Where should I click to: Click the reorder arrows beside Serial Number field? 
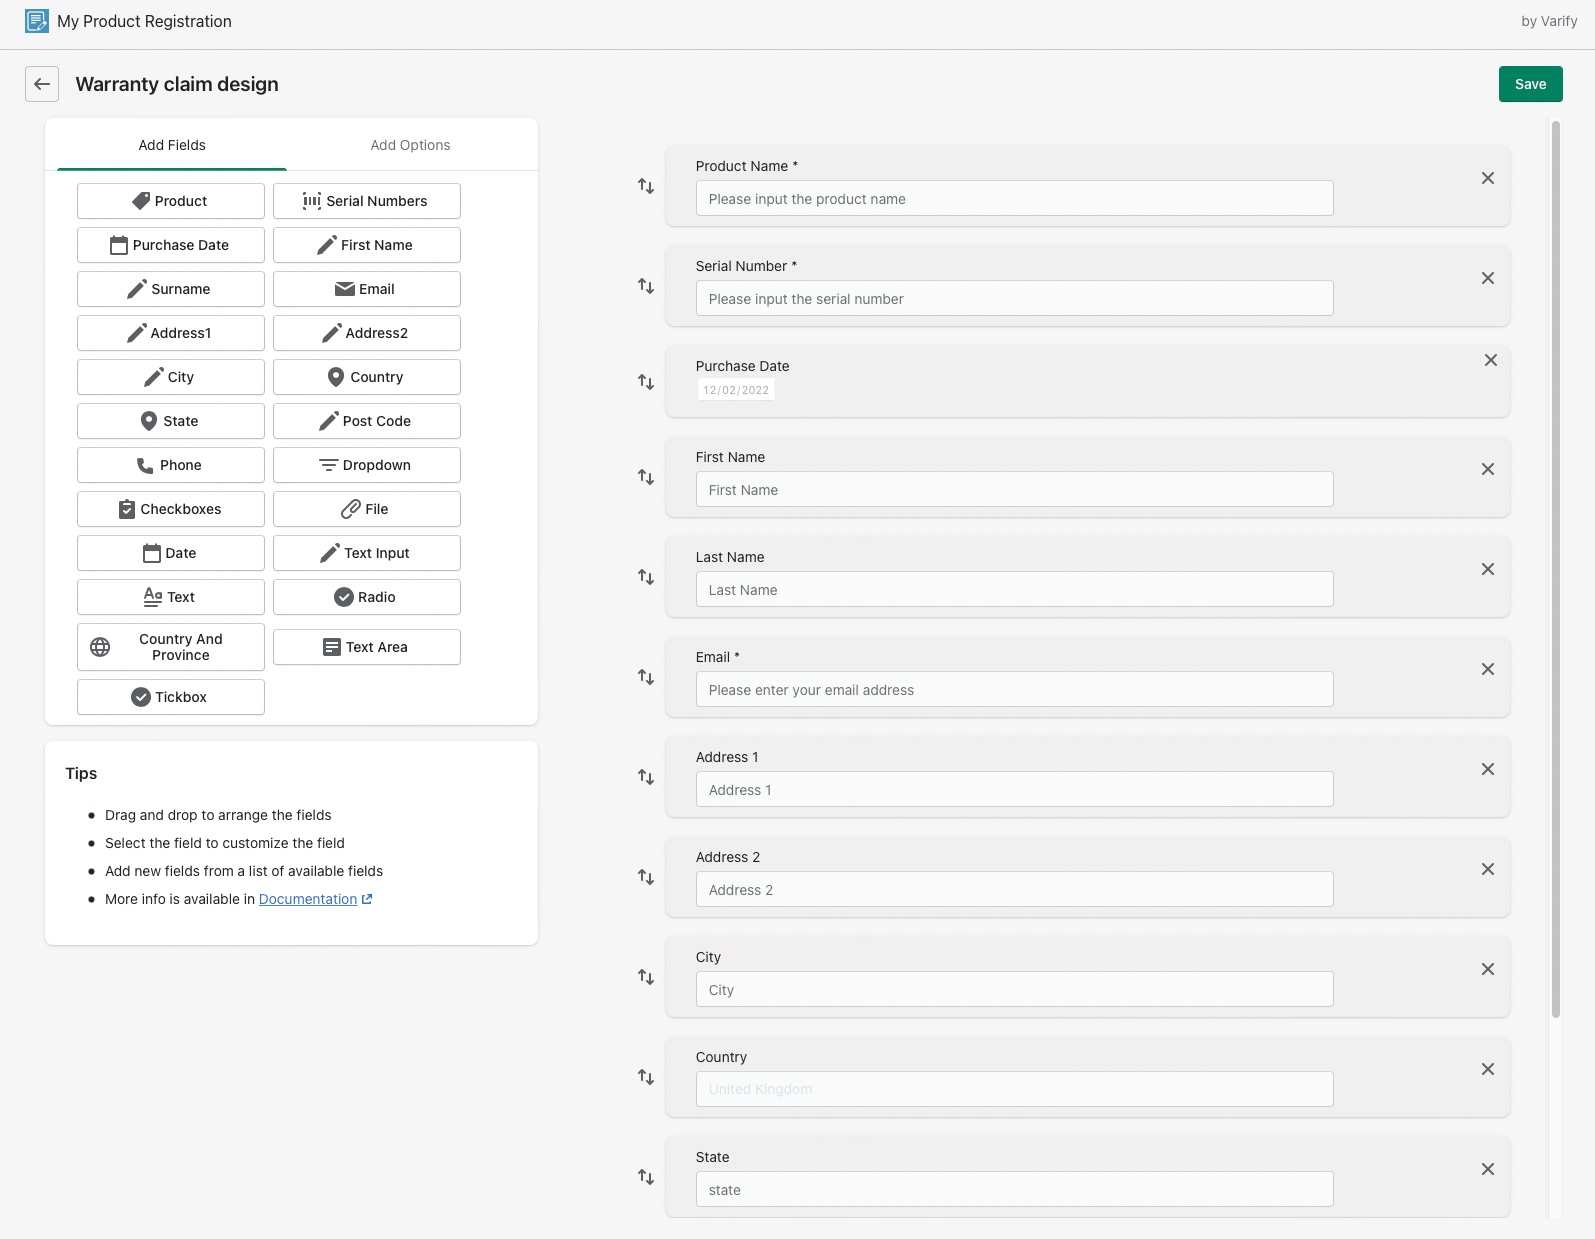tap(646, 286)
